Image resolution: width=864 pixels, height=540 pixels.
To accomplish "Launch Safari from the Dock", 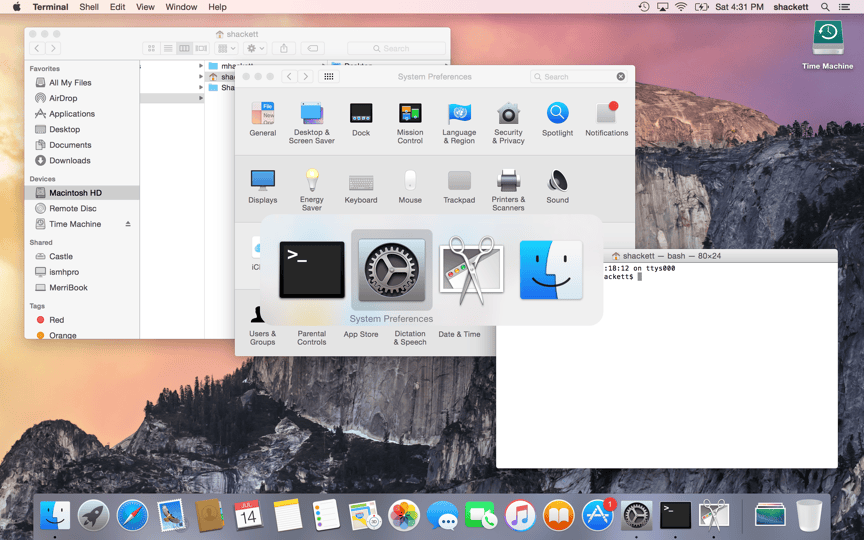I will click(x=132, y=516).
